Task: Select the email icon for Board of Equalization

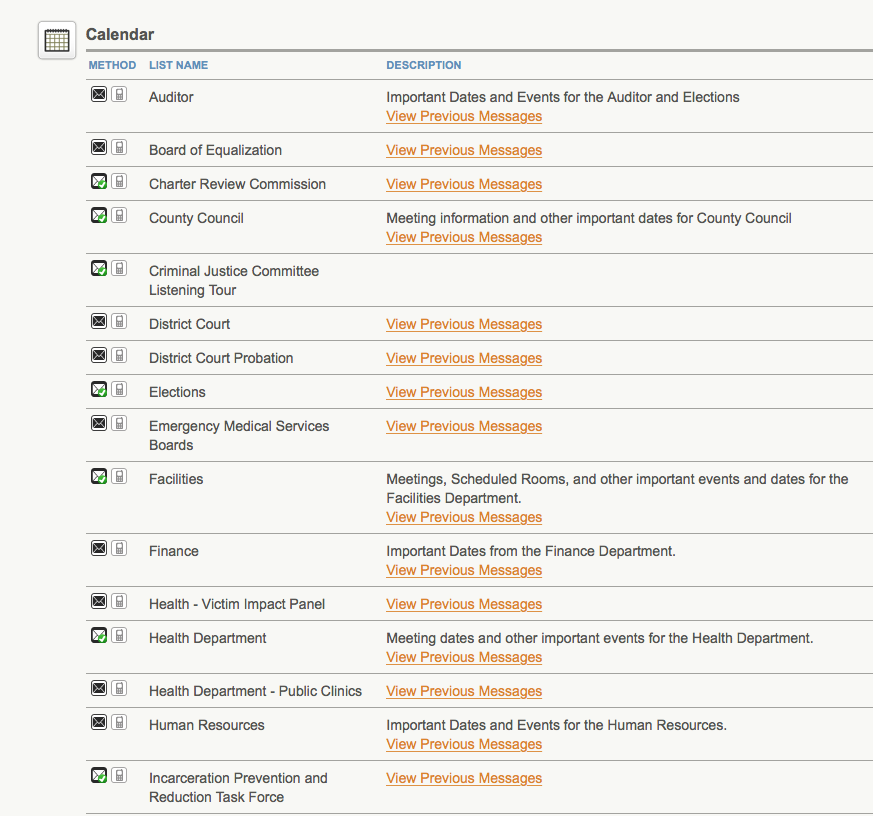Action: [99, 148]
